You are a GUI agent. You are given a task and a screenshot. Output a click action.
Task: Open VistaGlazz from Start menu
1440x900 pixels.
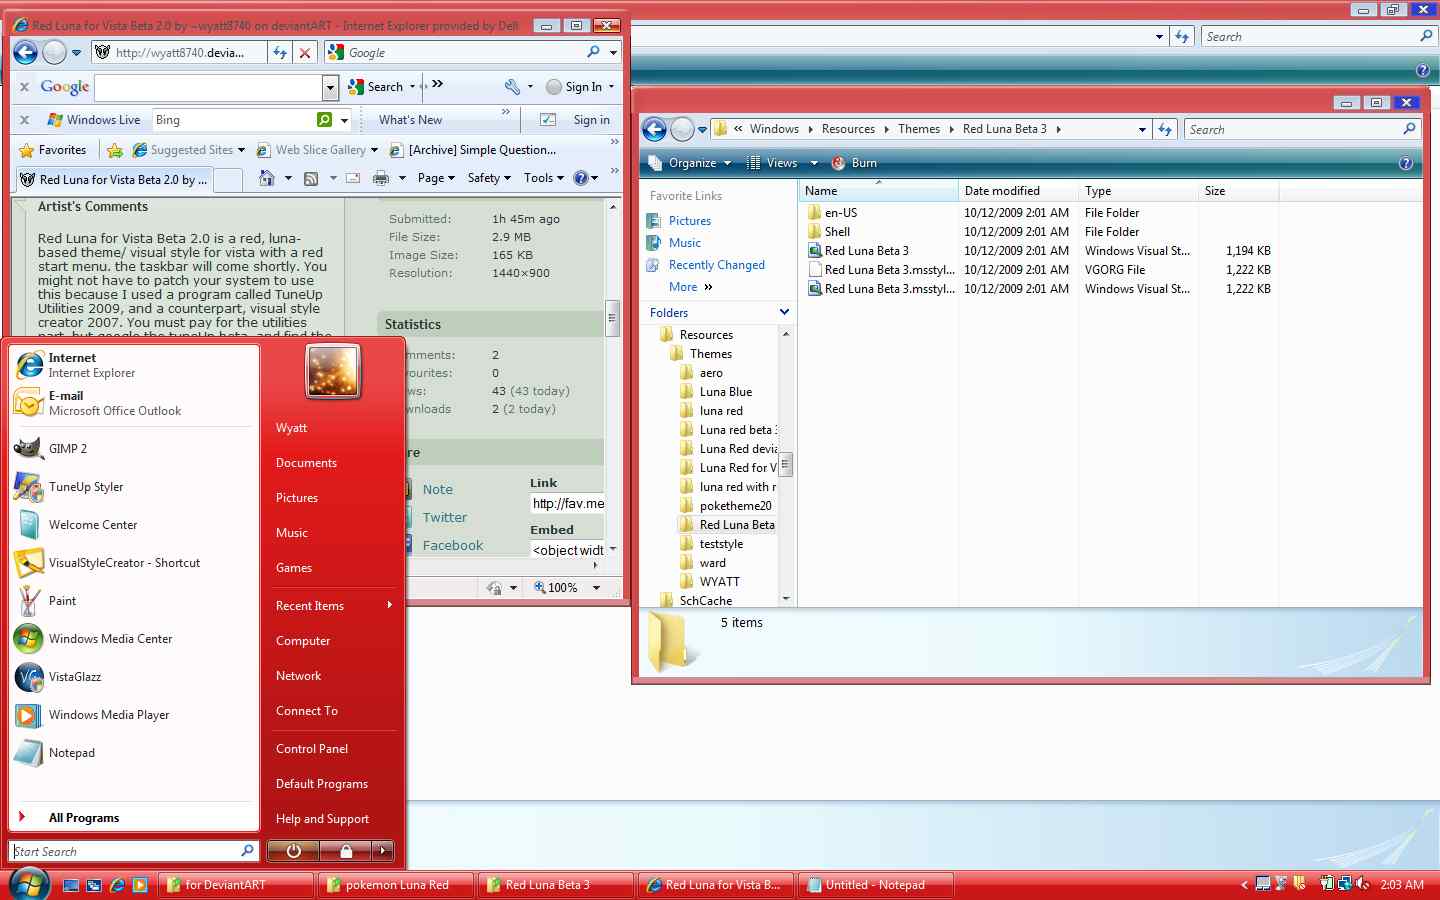[134, 677]
